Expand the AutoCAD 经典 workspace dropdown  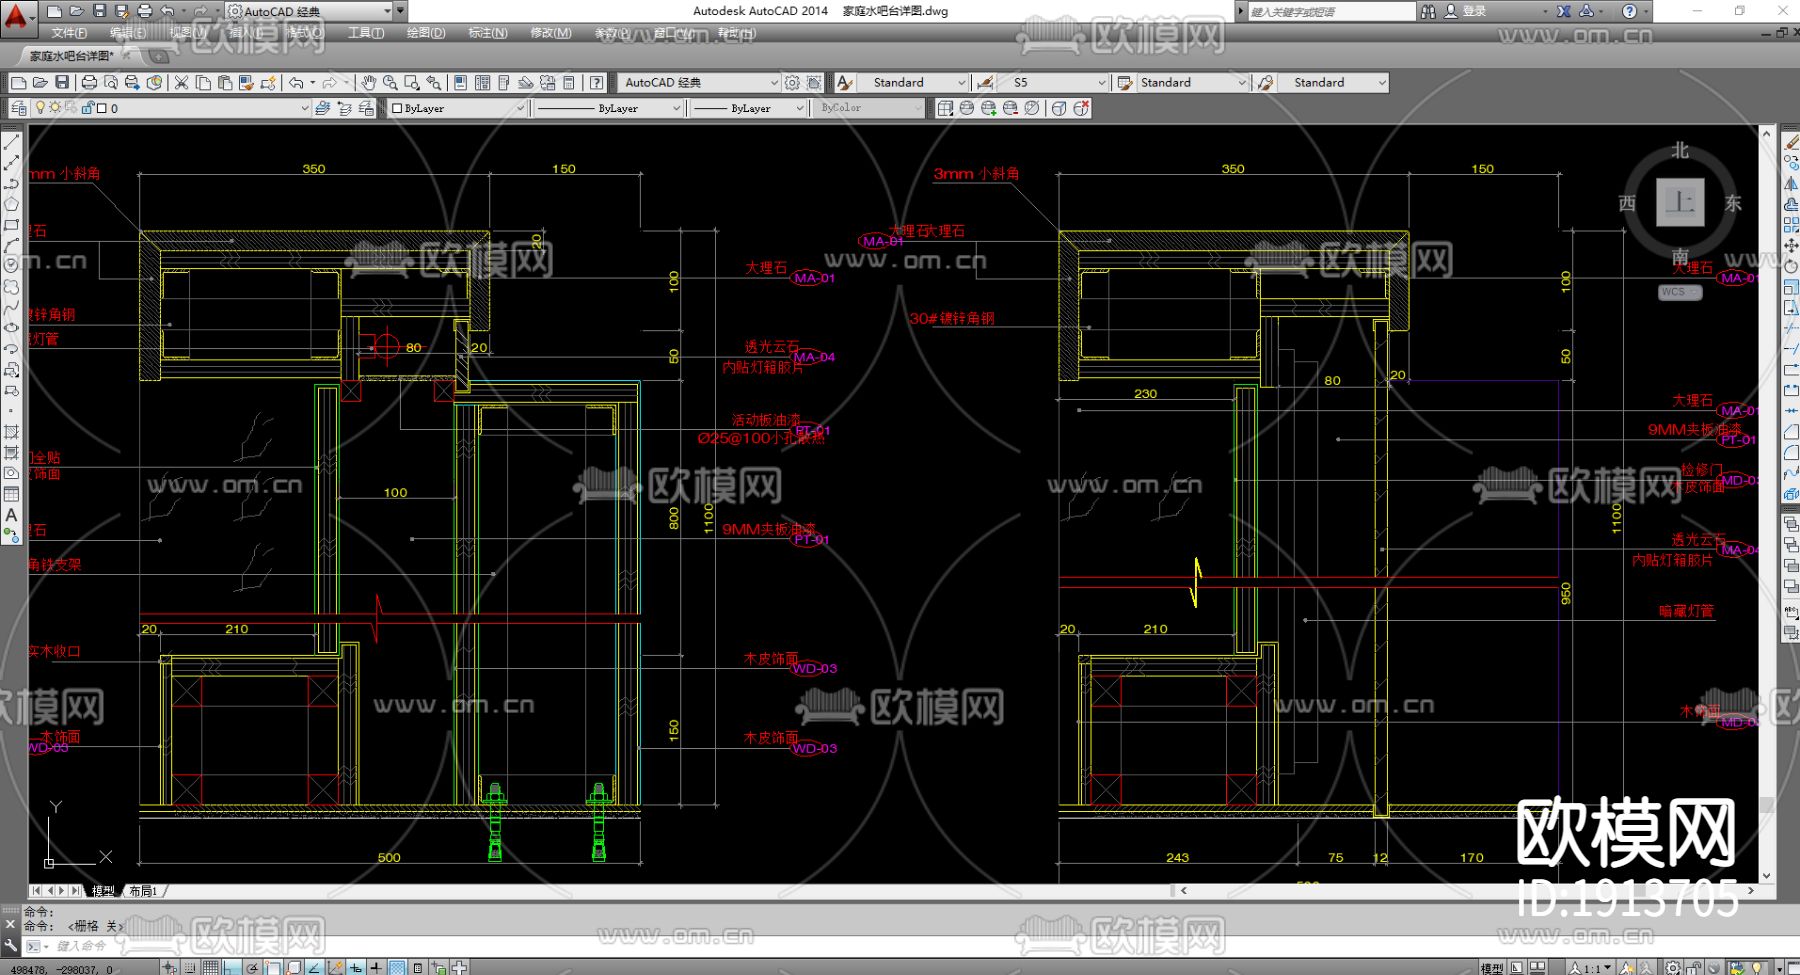(x=773, y=83)
